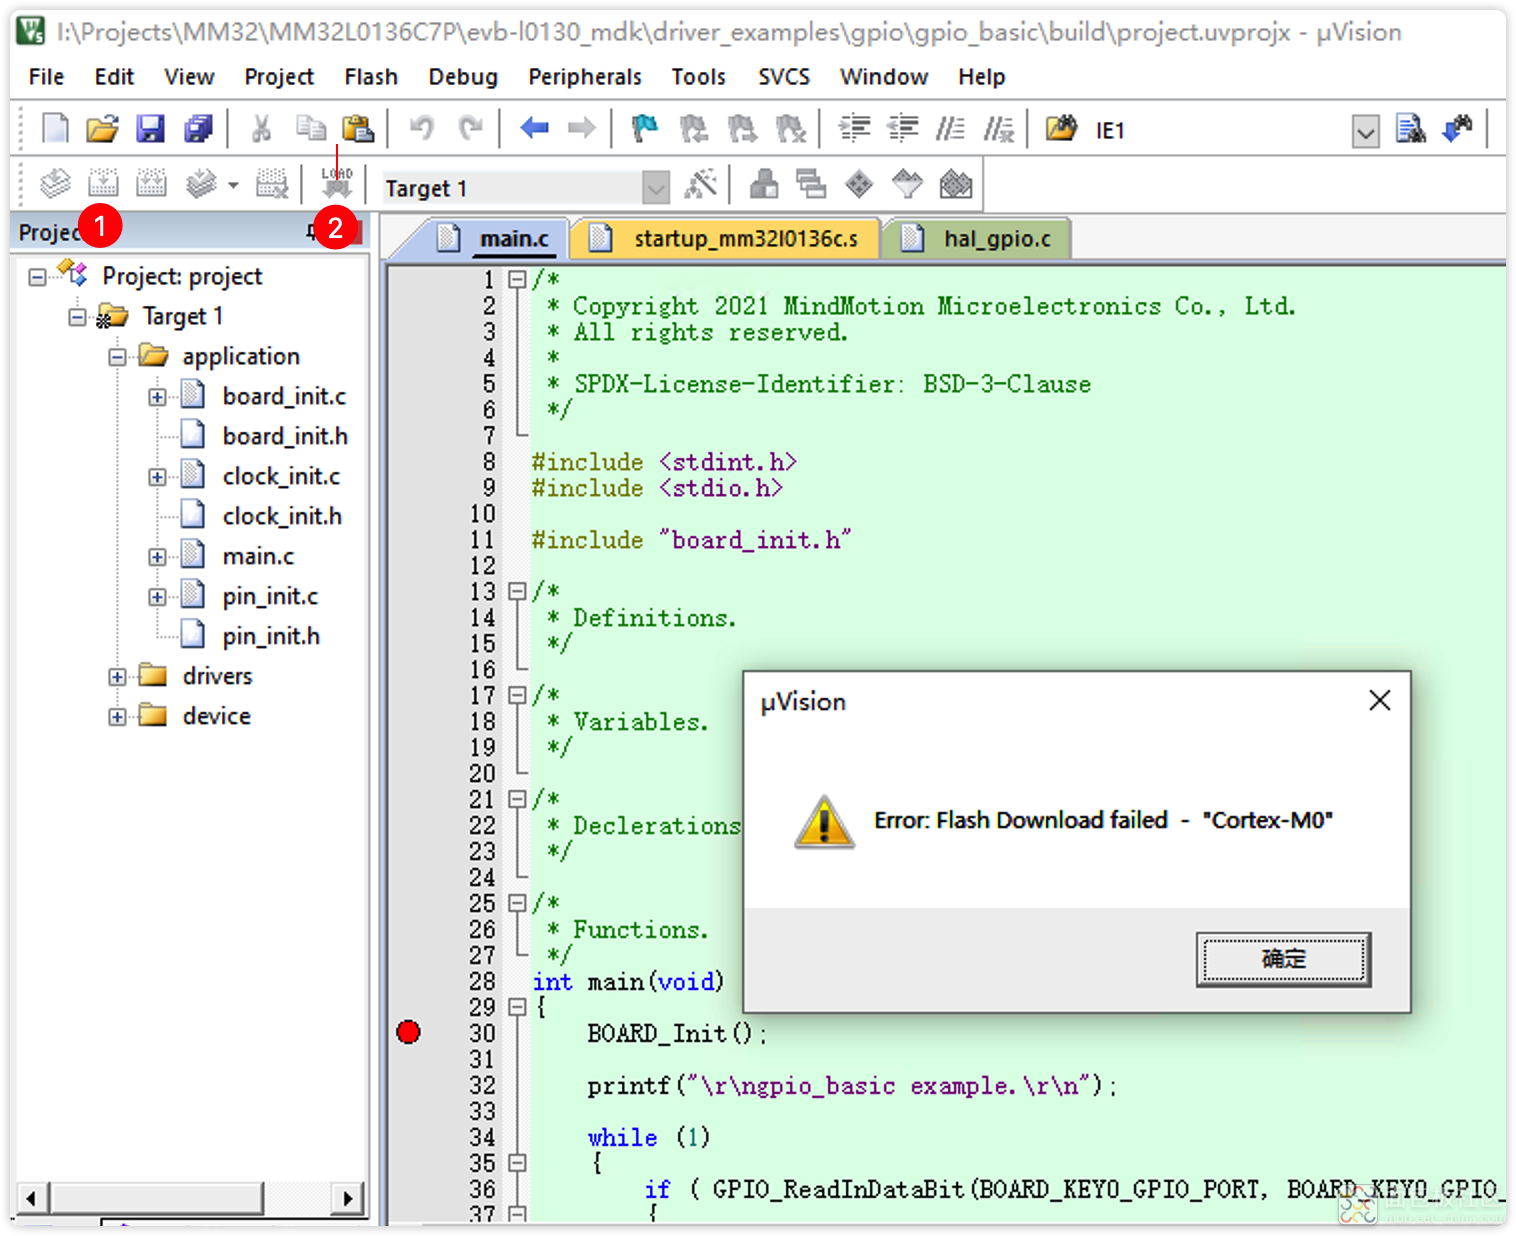Expand the clock_init.c file node
1516x1236 pixels.
tap(157, 477)
